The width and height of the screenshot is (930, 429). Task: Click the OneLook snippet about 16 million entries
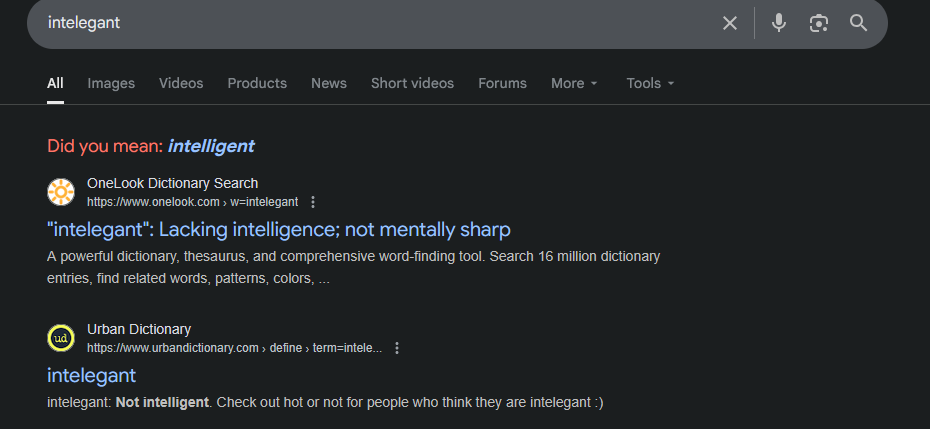coord(353,268)
